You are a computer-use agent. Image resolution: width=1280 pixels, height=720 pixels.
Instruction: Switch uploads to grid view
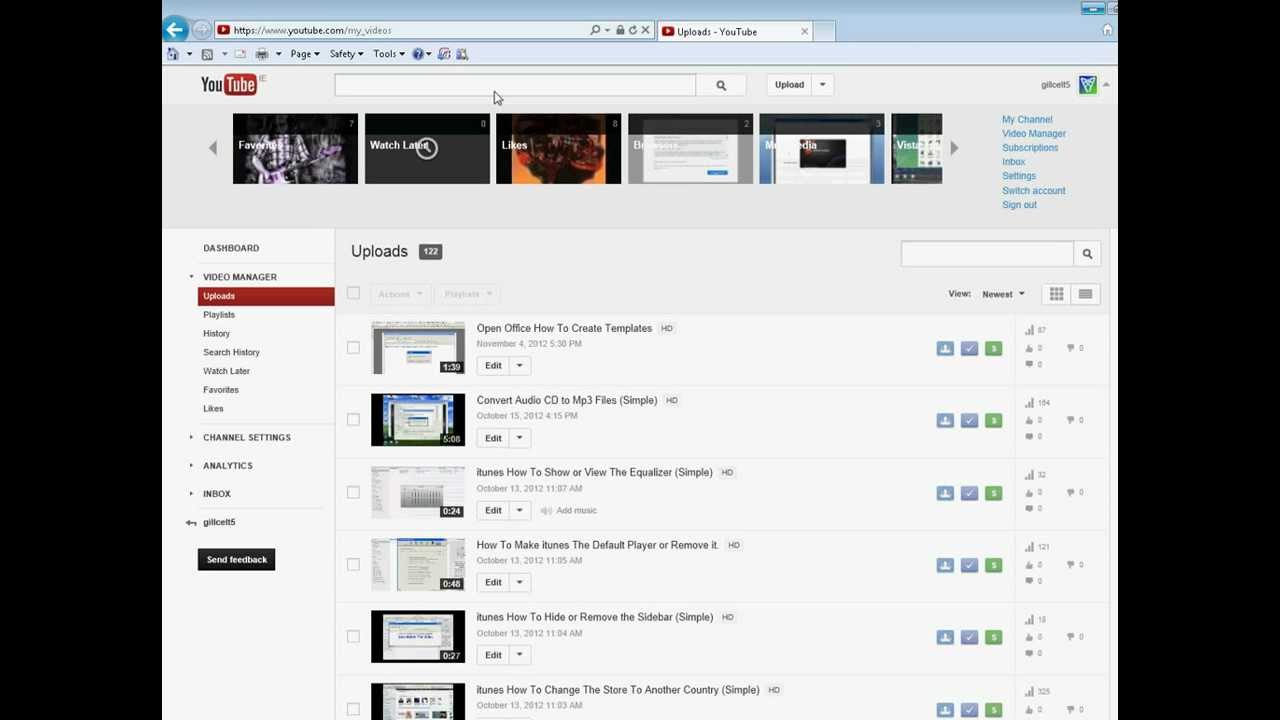[1056, 293]
